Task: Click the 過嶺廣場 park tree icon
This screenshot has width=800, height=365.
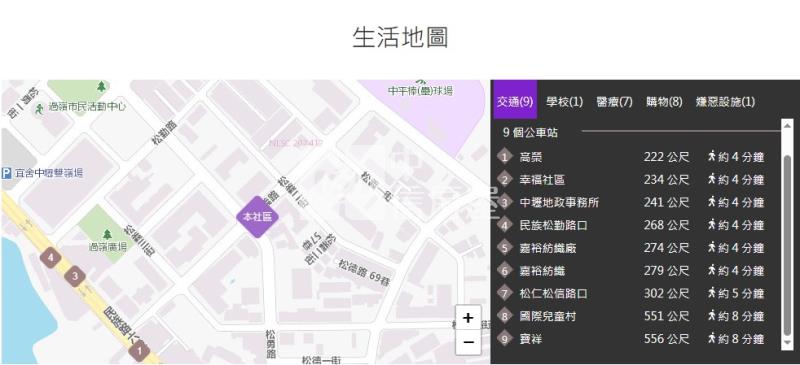Action: click(107, 234)
